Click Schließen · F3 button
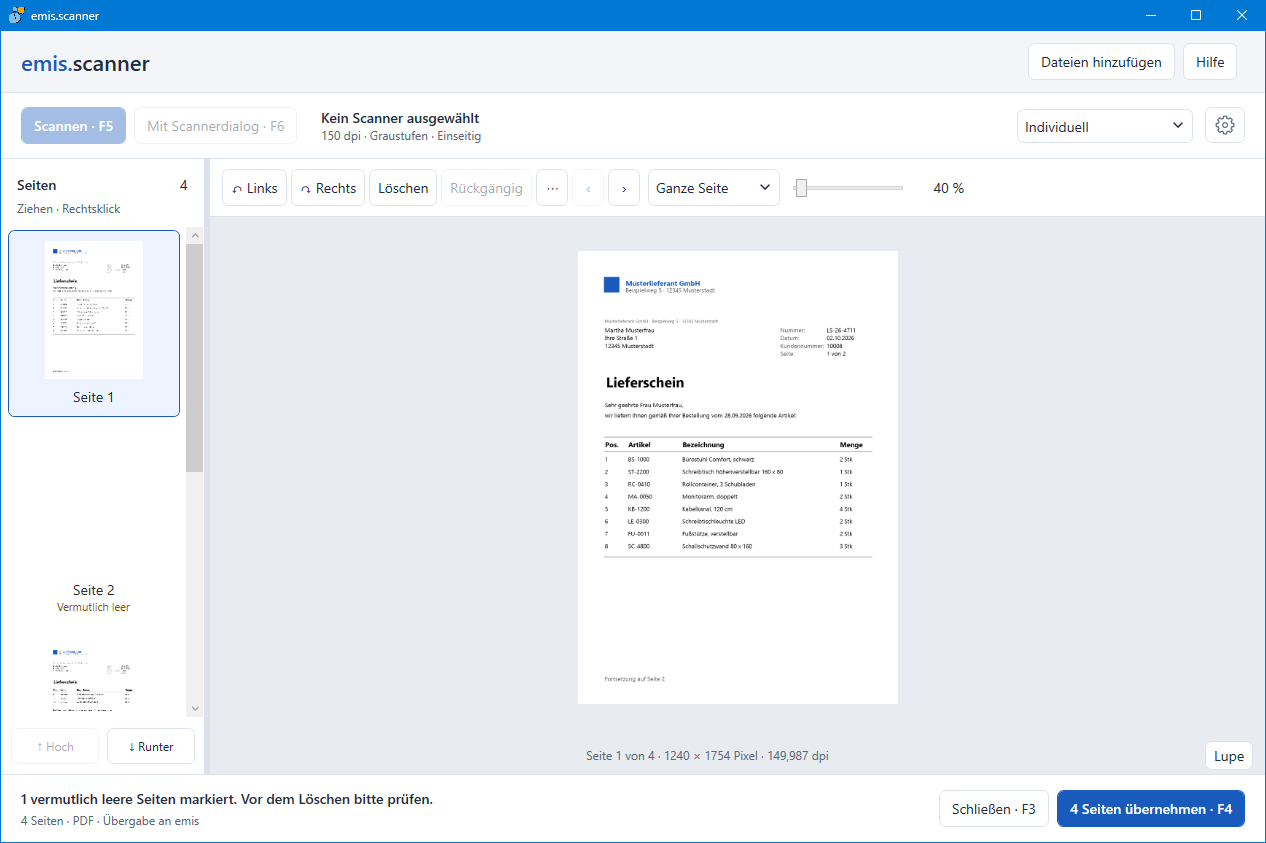 993,809
